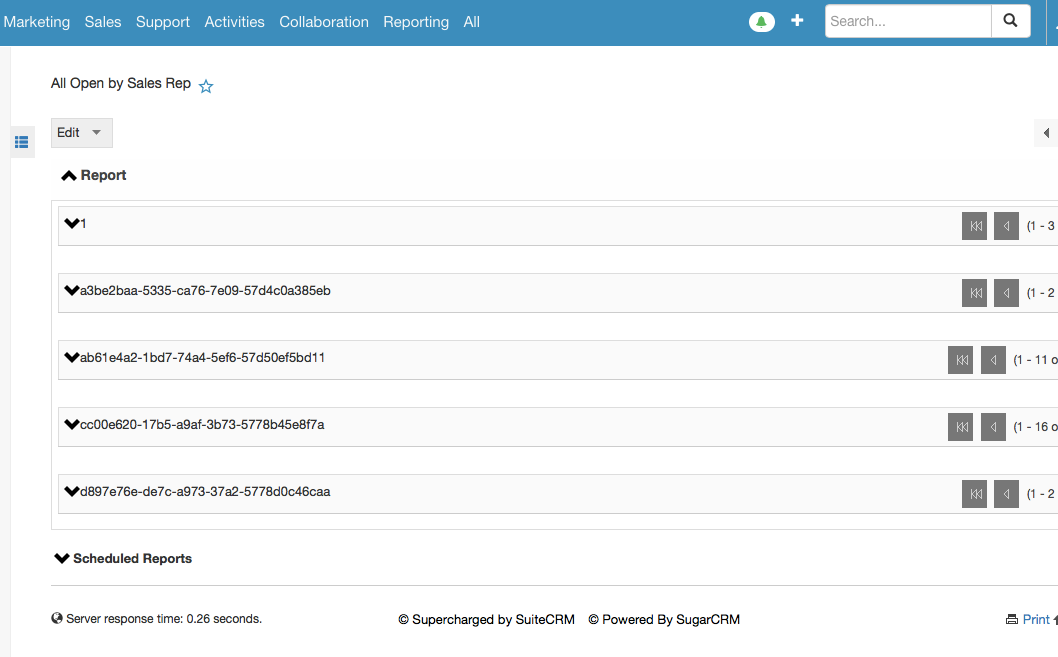The height and width of the screenshot is (657, 1058).
Task: Click the server response time text
Action: 164,619
